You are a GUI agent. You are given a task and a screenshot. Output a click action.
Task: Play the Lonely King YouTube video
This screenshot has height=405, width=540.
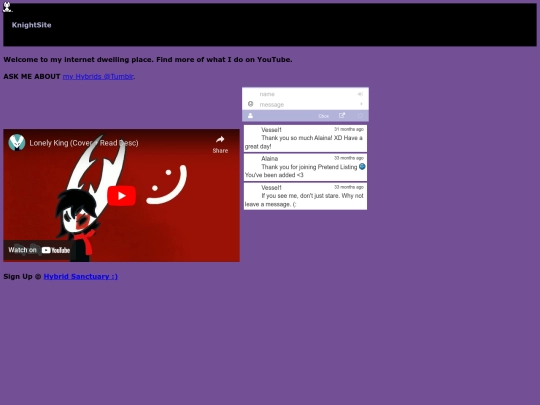[x=121, y=196]
